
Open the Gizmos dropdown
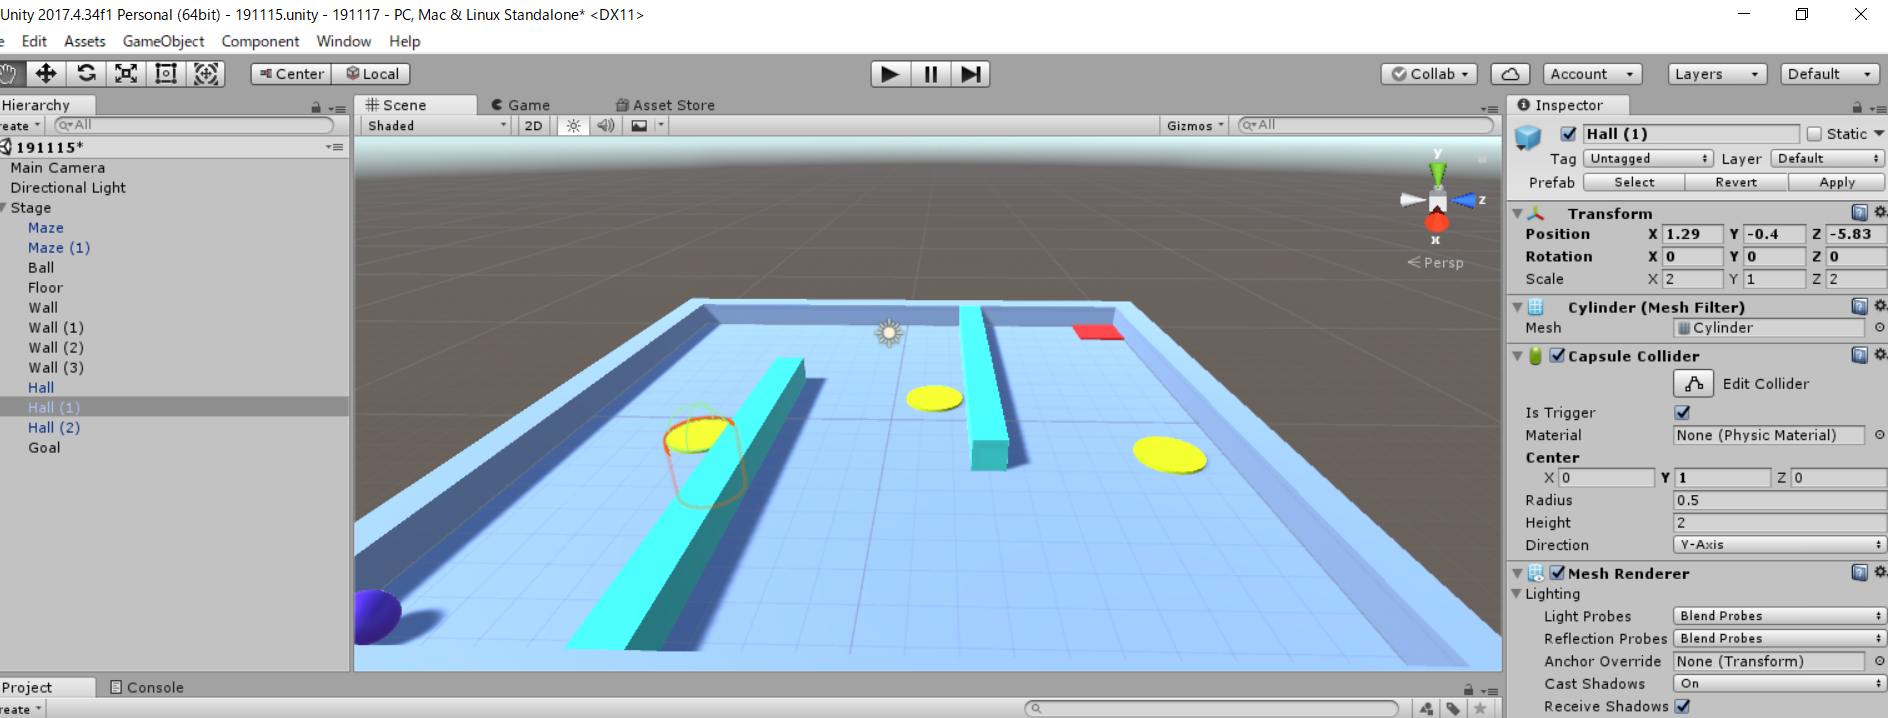(x=1194, y=126)
